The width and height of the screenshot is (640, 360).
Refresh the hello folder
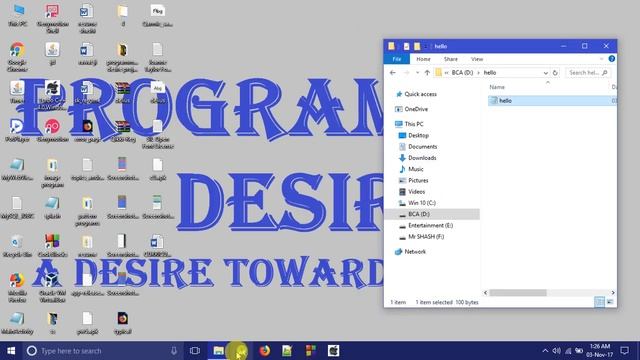tap(555, 73)
